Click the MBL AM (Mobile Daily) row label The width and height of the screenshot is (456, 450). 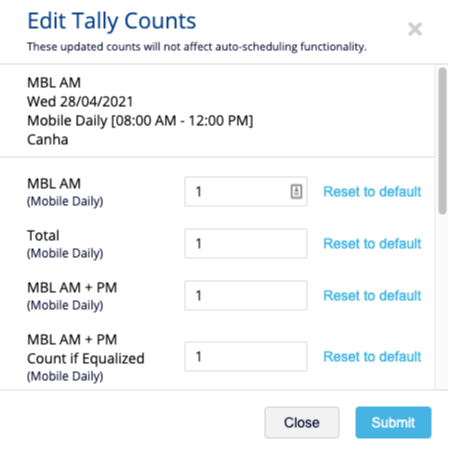tap(65, 192)
